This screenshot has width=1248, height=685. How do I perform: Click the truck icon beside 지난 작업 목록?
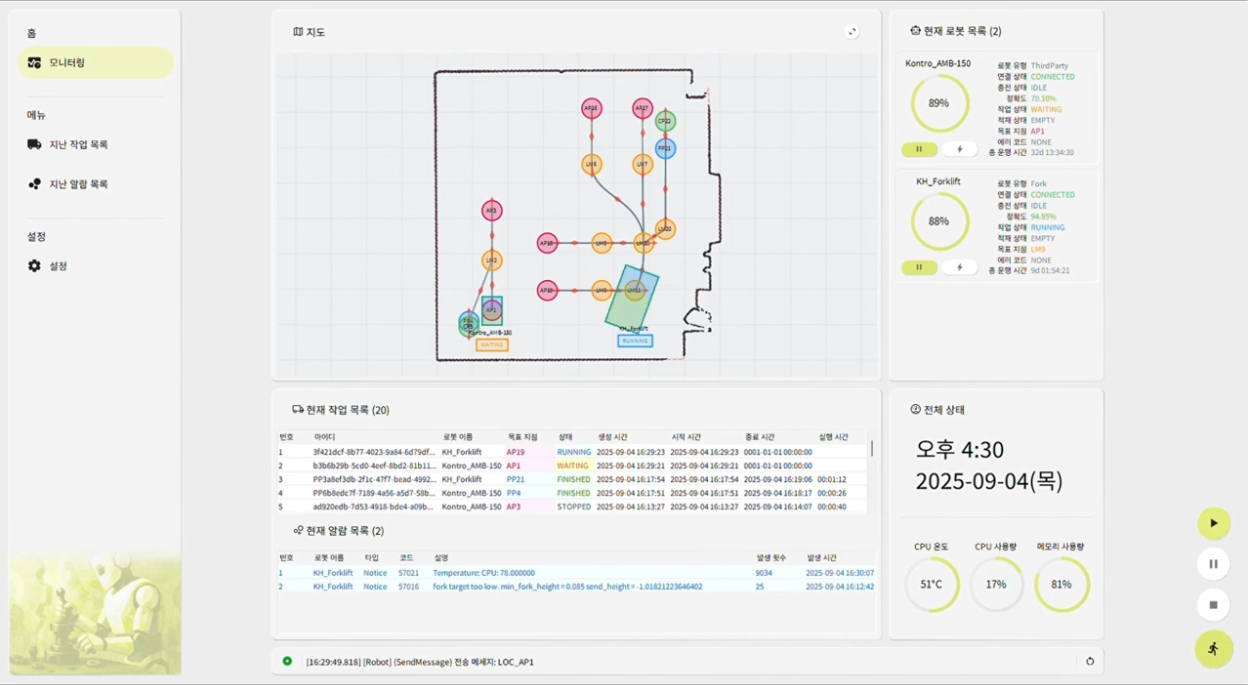35,144
